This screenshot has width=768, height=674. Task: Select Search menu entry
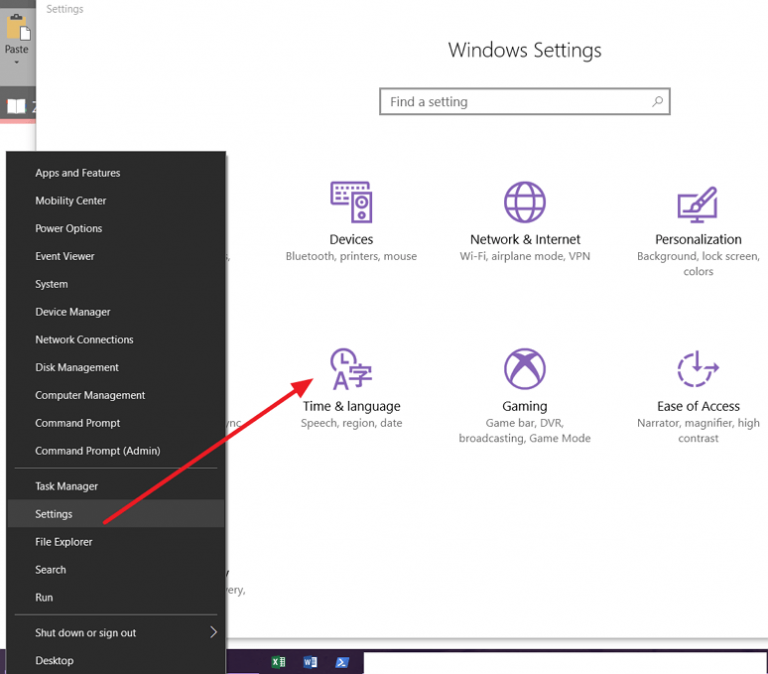[x=116, y=570]
